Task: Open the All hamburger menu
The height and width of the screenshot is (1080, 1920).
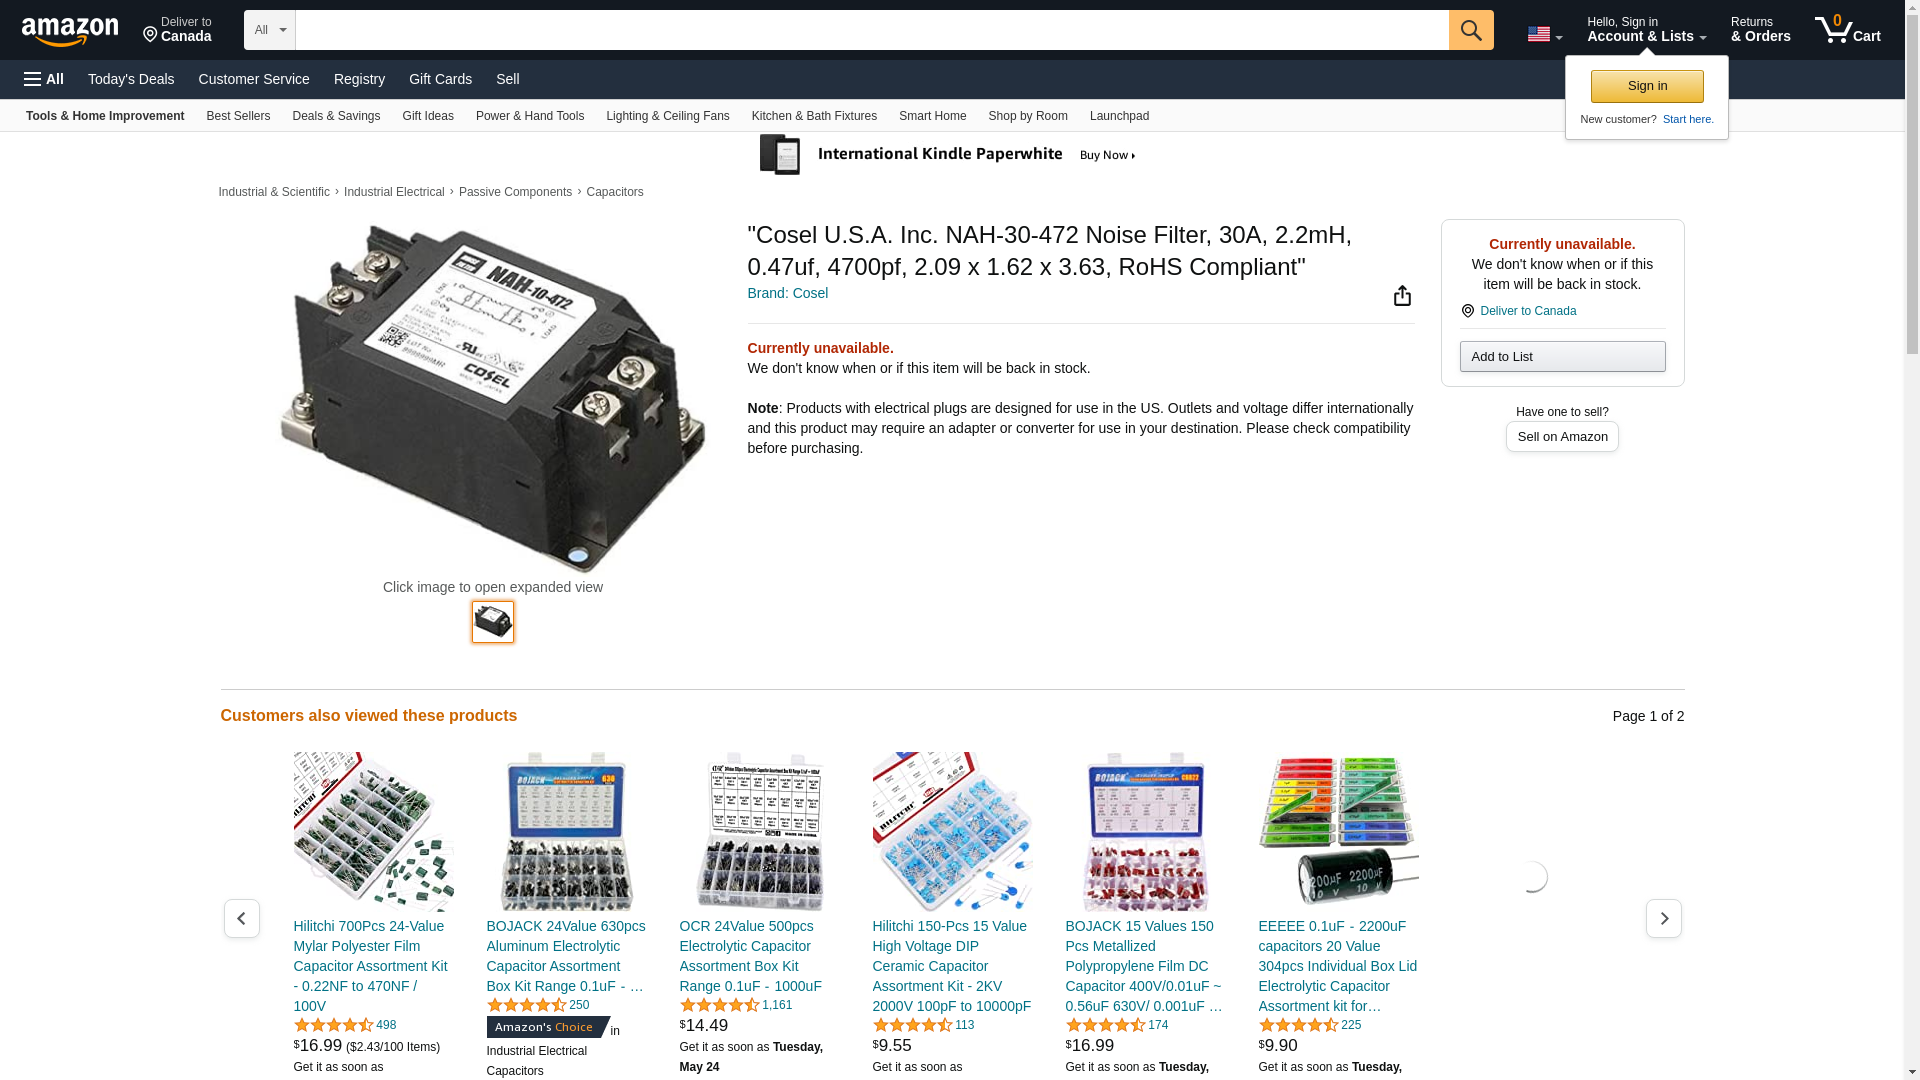Action: pos(44,79)
